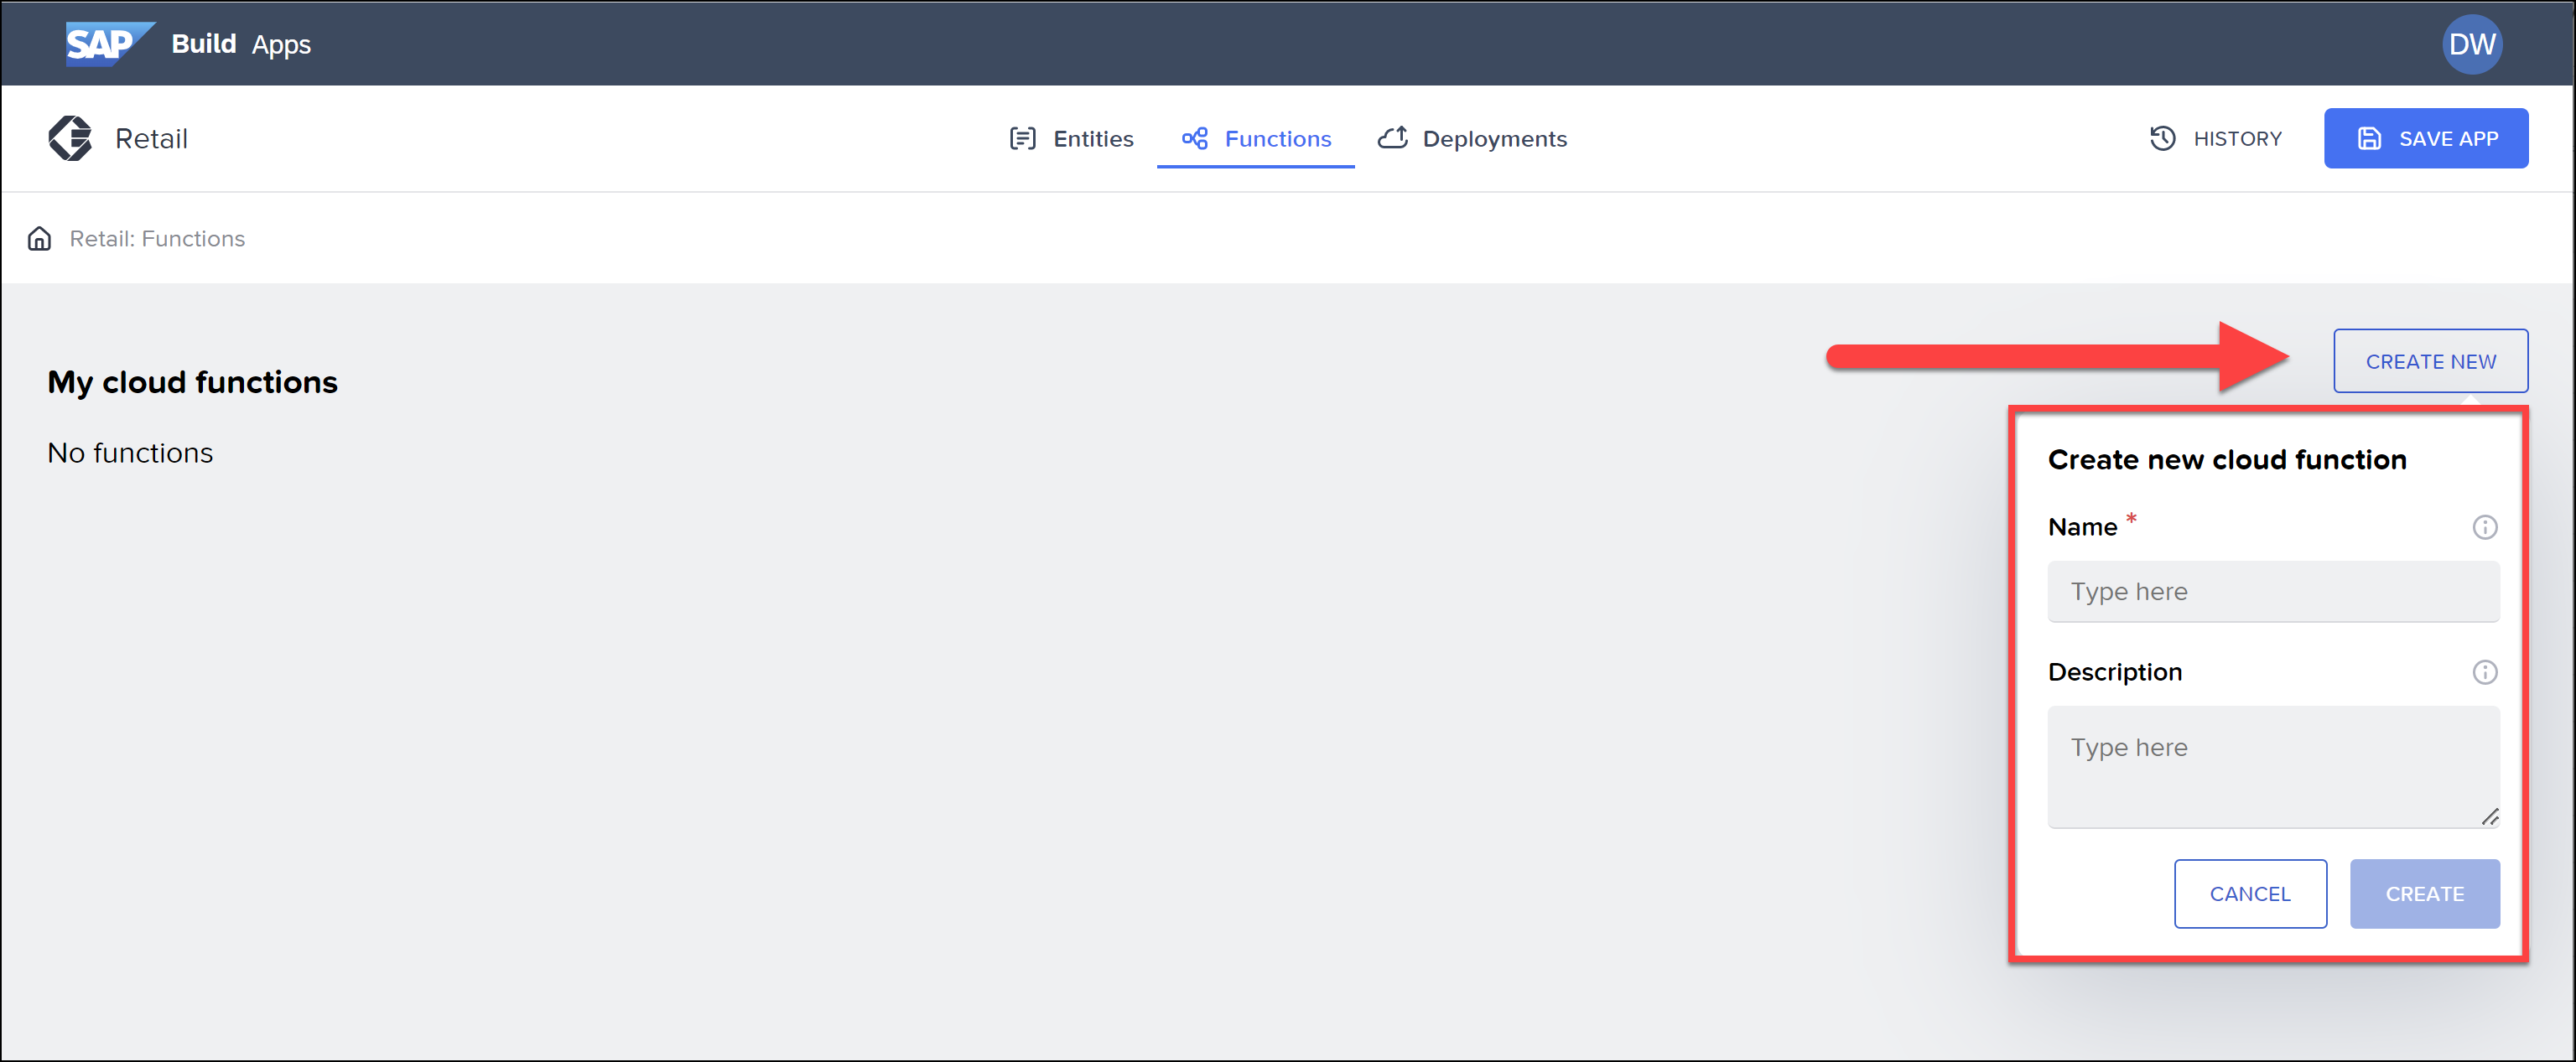This screenshot has width=2576, height=1062.
Task: Click the Retail: Functions breadcrumb link
Action: click(157, 238)
